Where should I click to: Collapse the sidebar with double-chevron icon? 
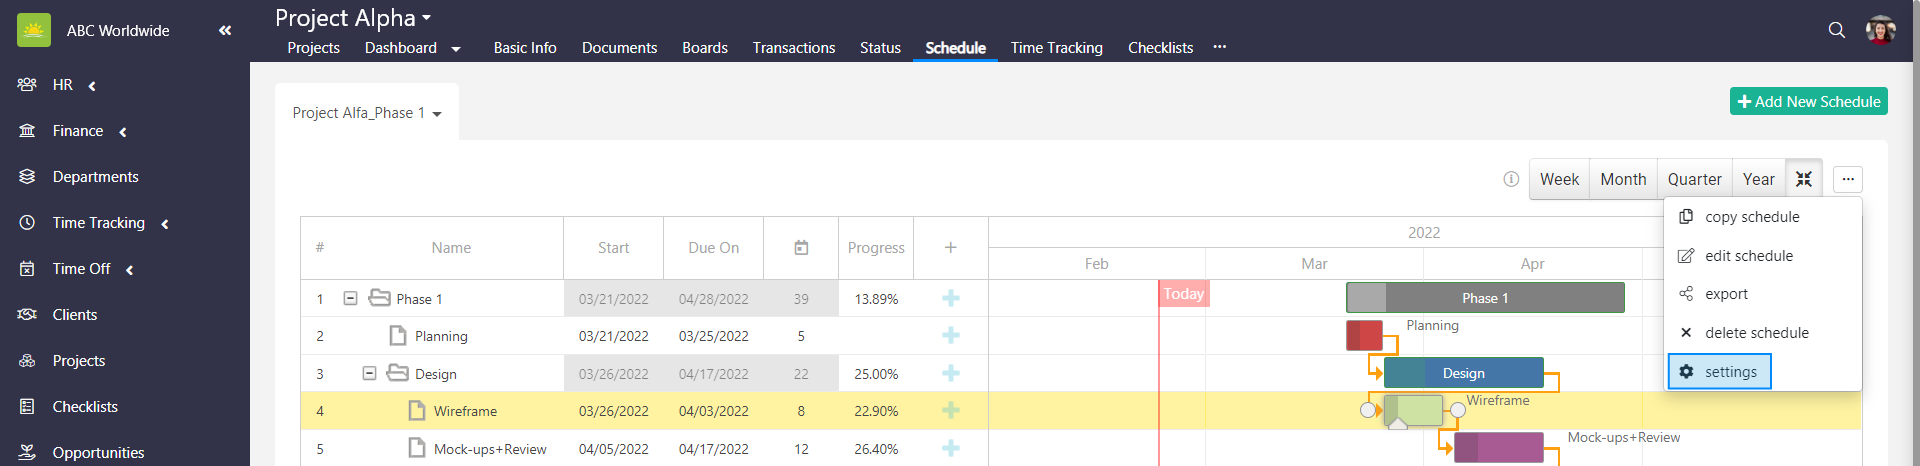pyautogui.click(x=225, y=30)
